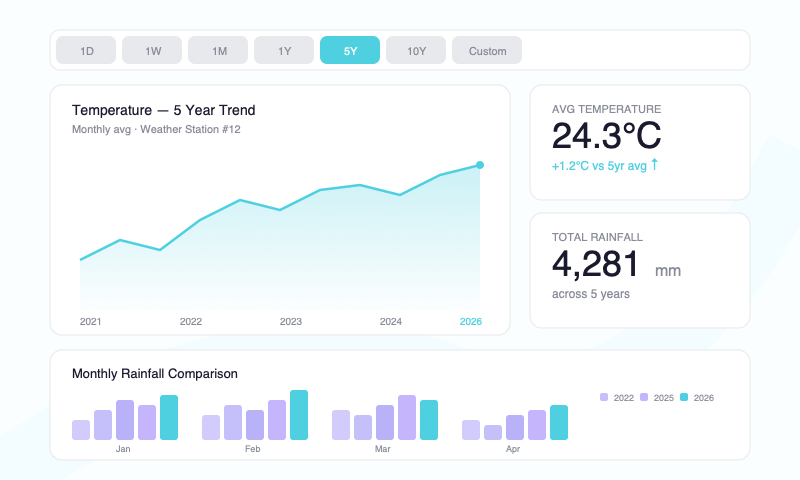The width and height of the screenshot is (800, 480).
Task: Click the 'Monthly Rainfall Comparison' heading
Action: point(155,374)
